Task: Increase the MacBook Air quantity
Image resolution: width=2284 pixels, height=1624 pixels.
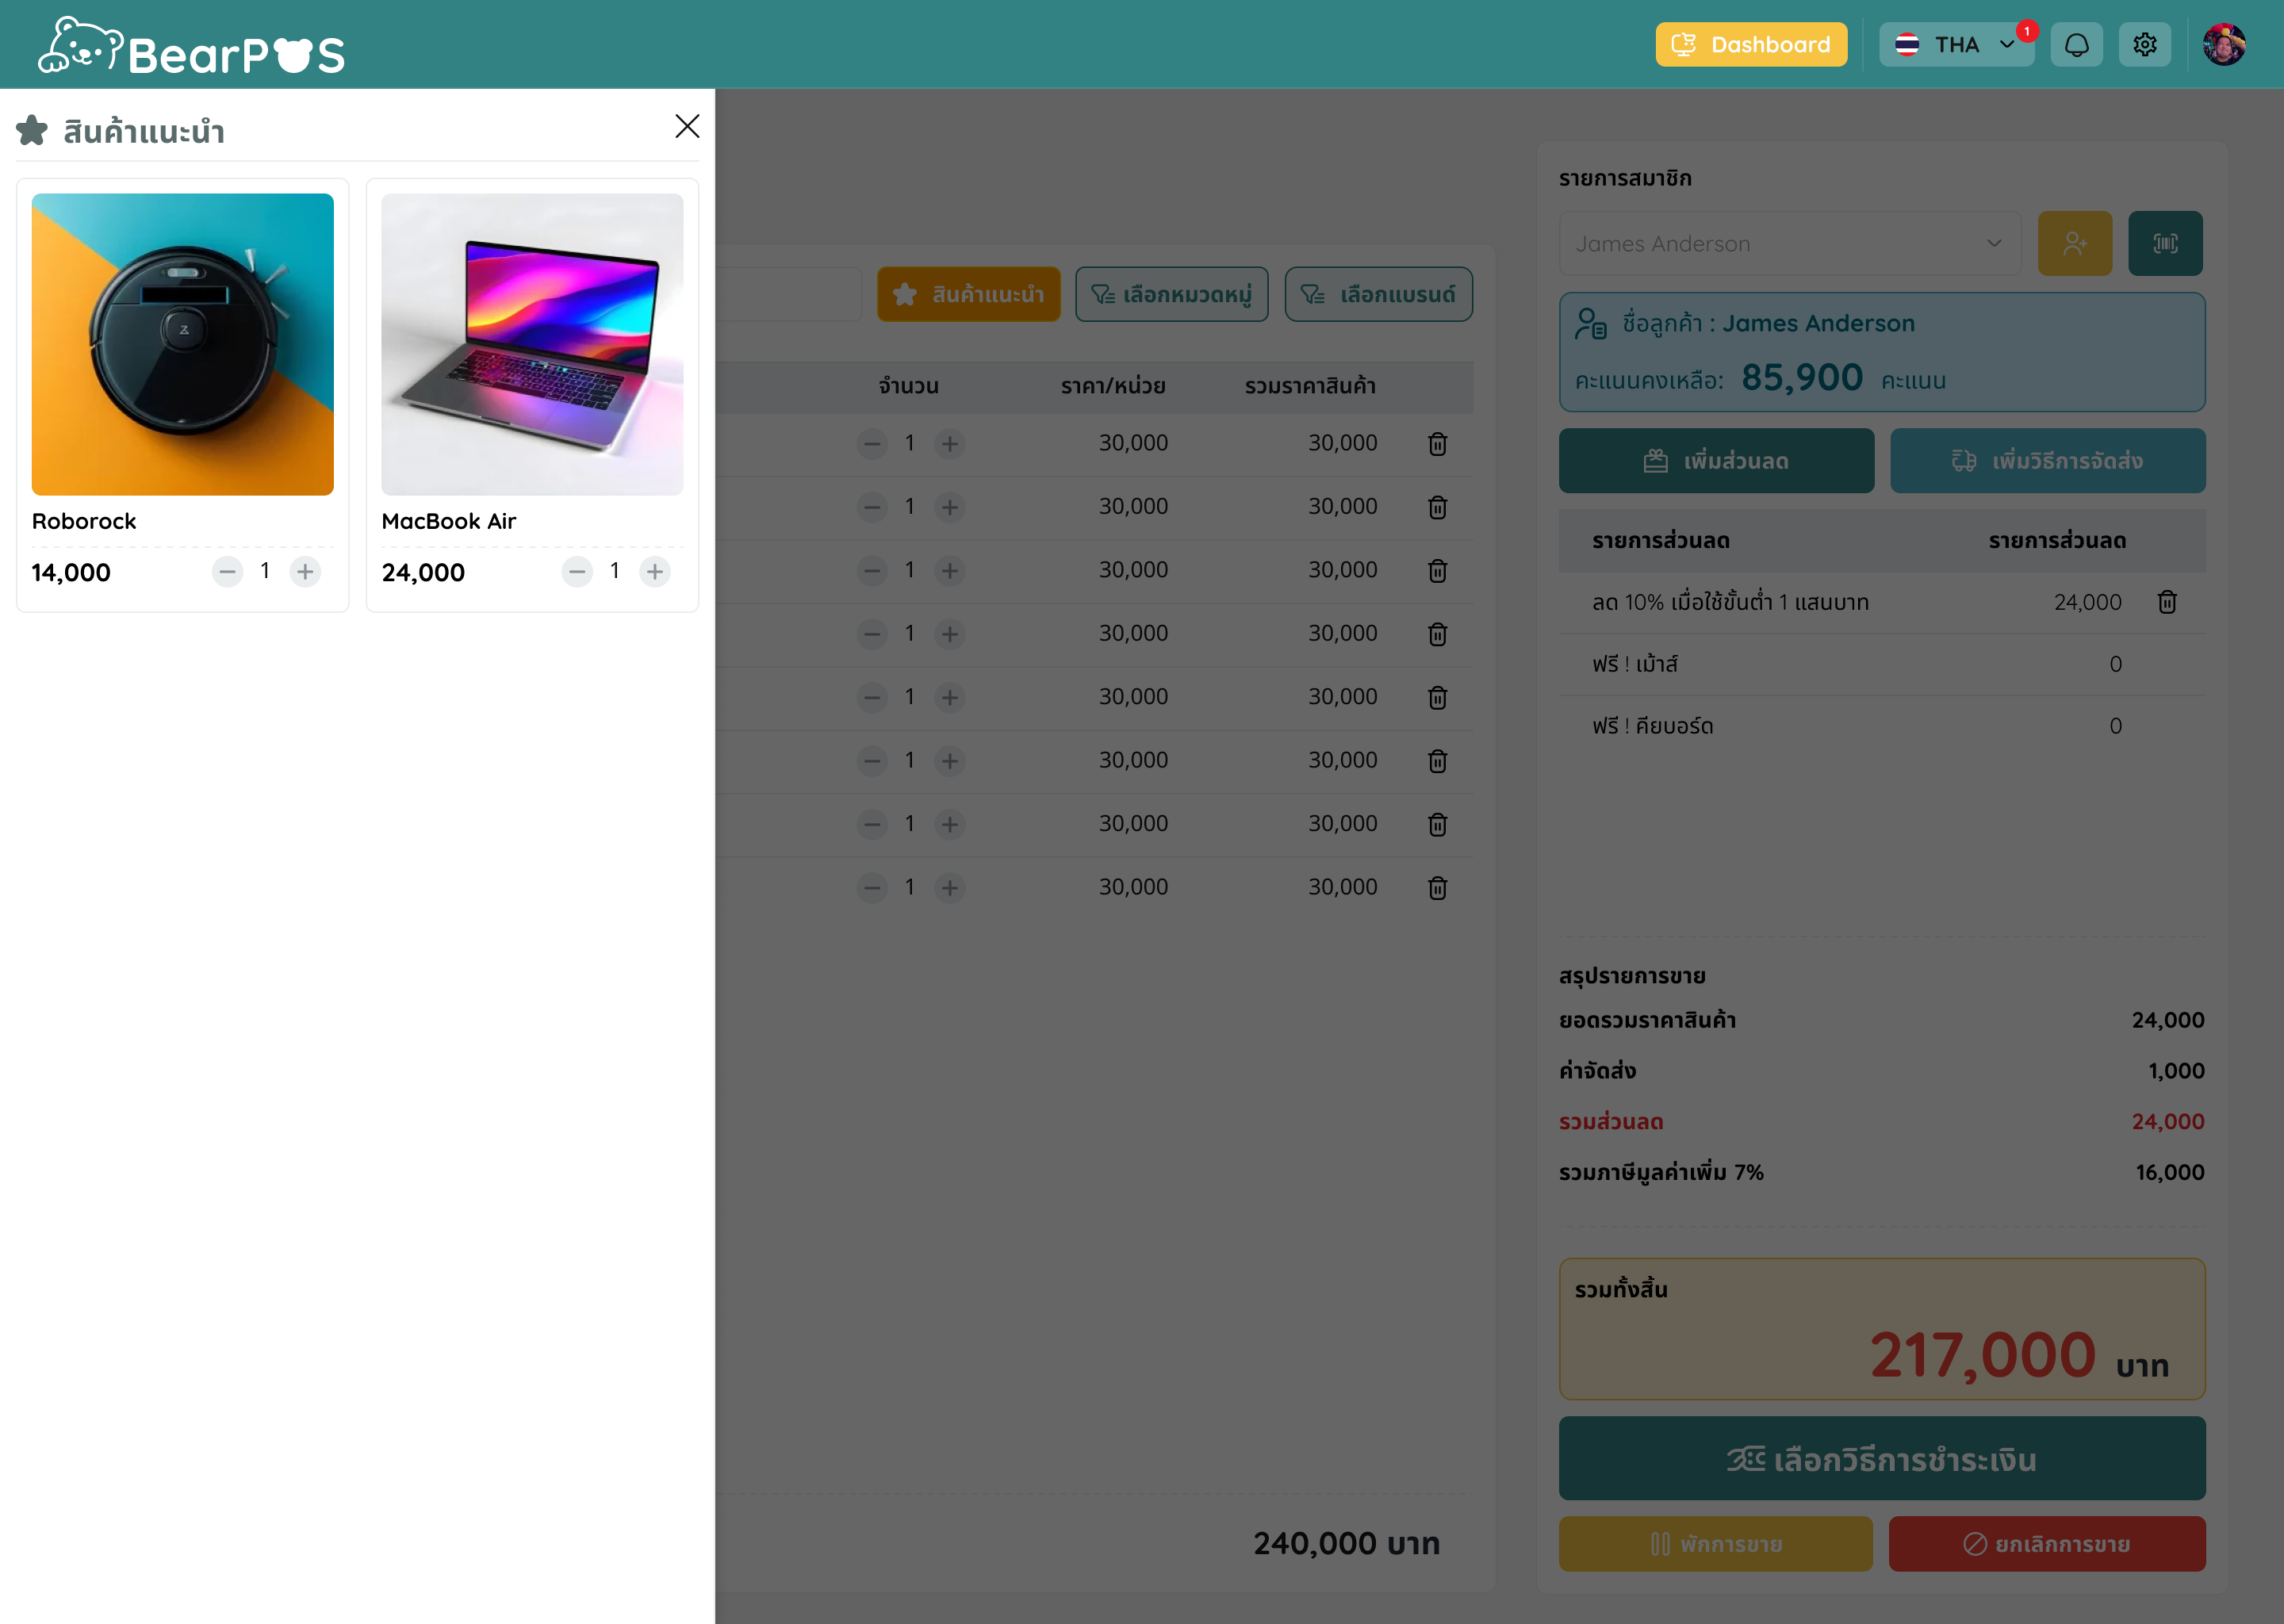Action: click(655, 572)
